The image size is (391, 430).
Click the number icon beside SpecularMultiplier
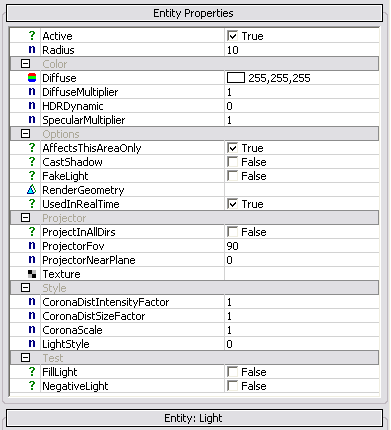click(x=32, y=120)
